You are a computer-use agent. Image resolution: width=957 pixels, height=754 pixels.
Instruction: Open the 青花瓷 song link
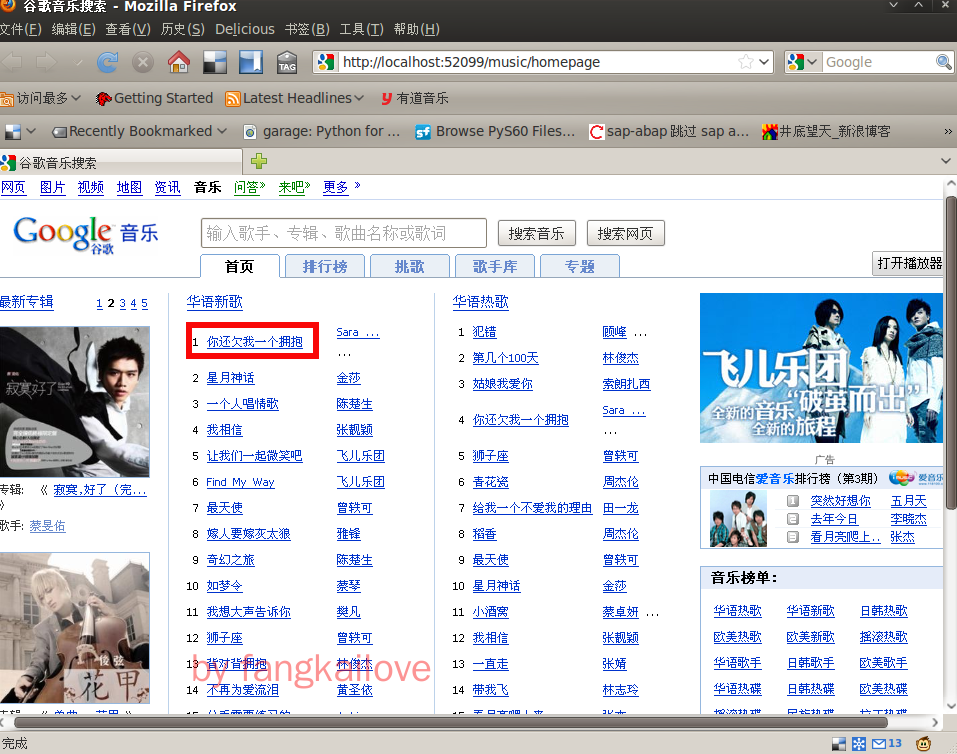[490, 482]
